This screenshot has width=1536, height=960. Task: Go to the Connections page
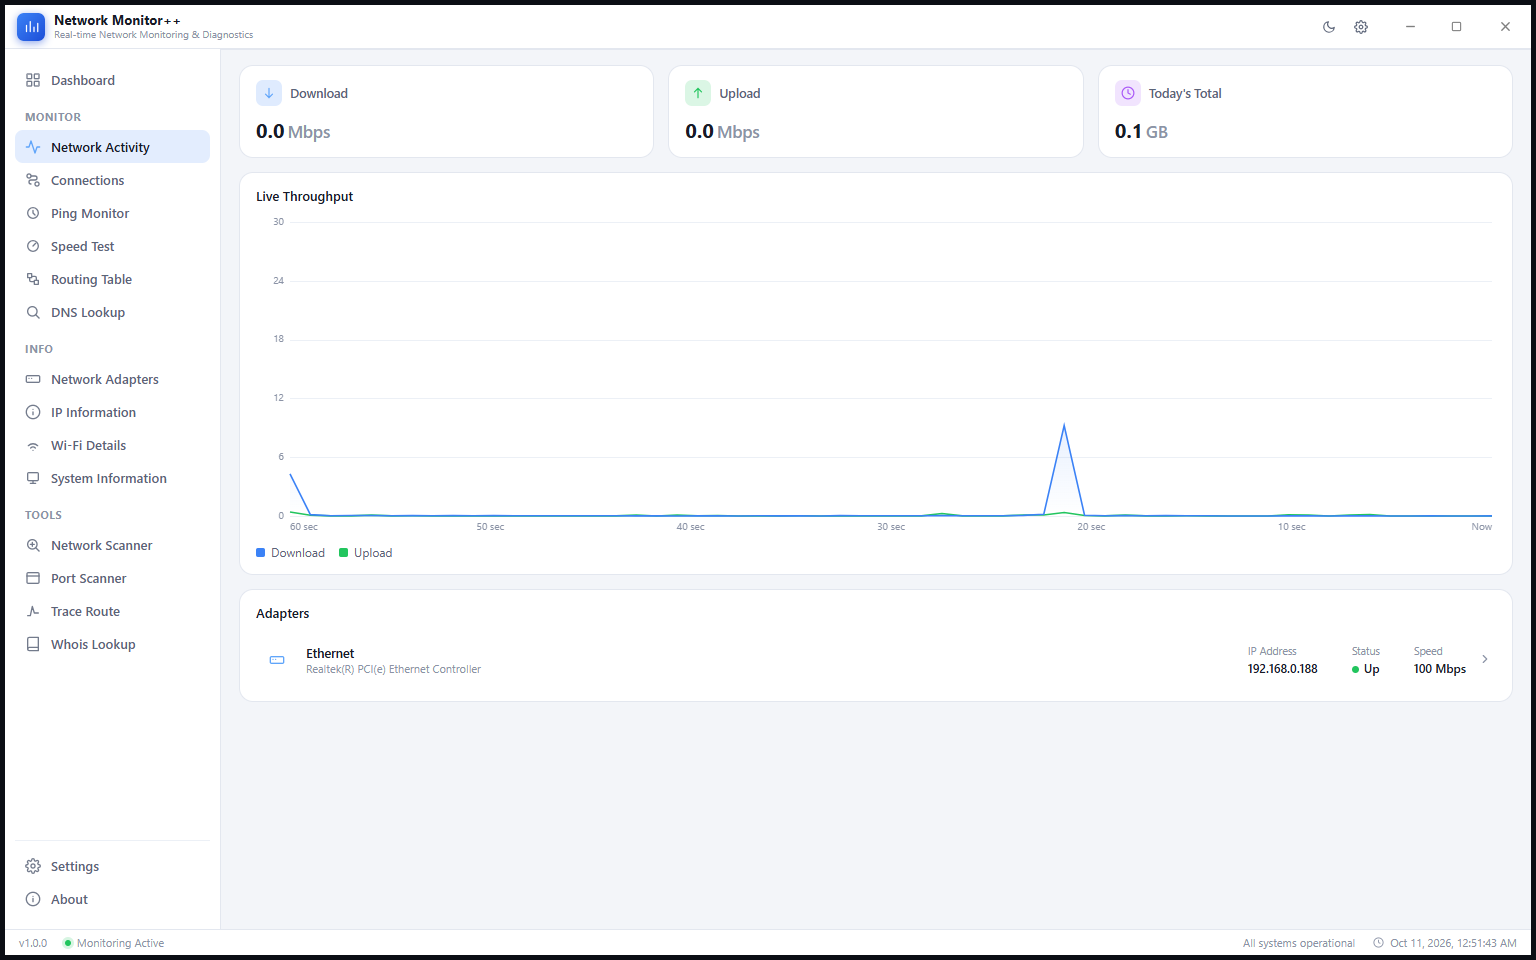coord(112,180)
